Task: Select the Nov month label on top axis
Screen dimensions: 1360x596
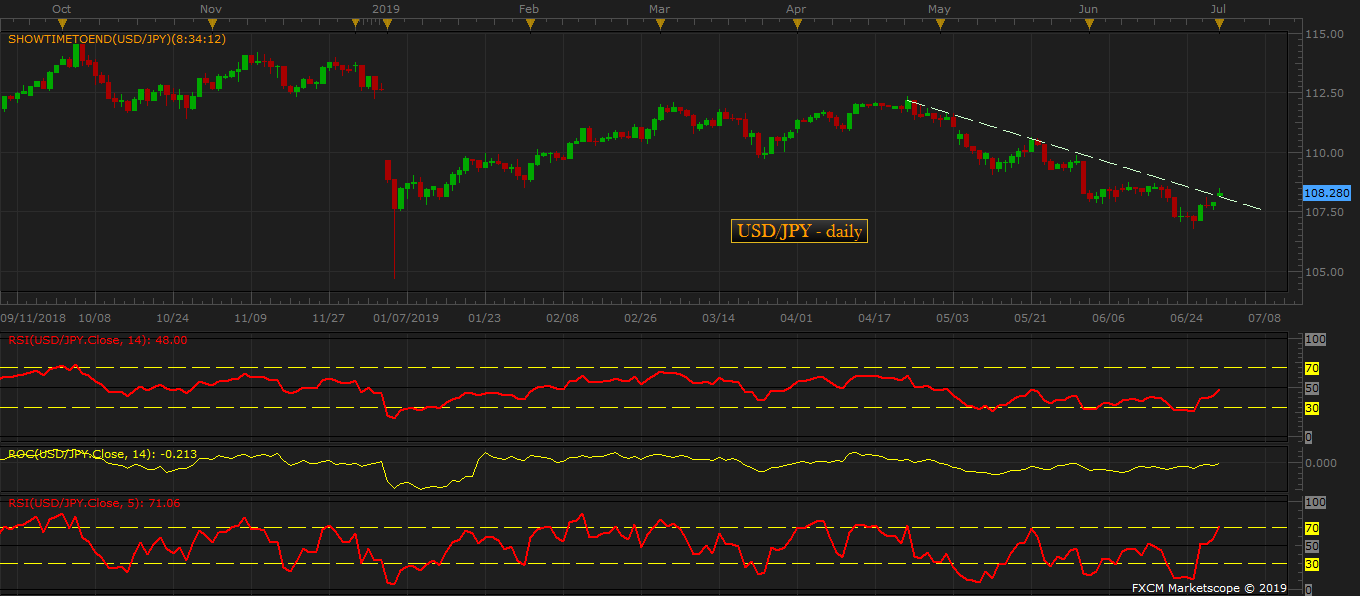Action: point(210,9)
